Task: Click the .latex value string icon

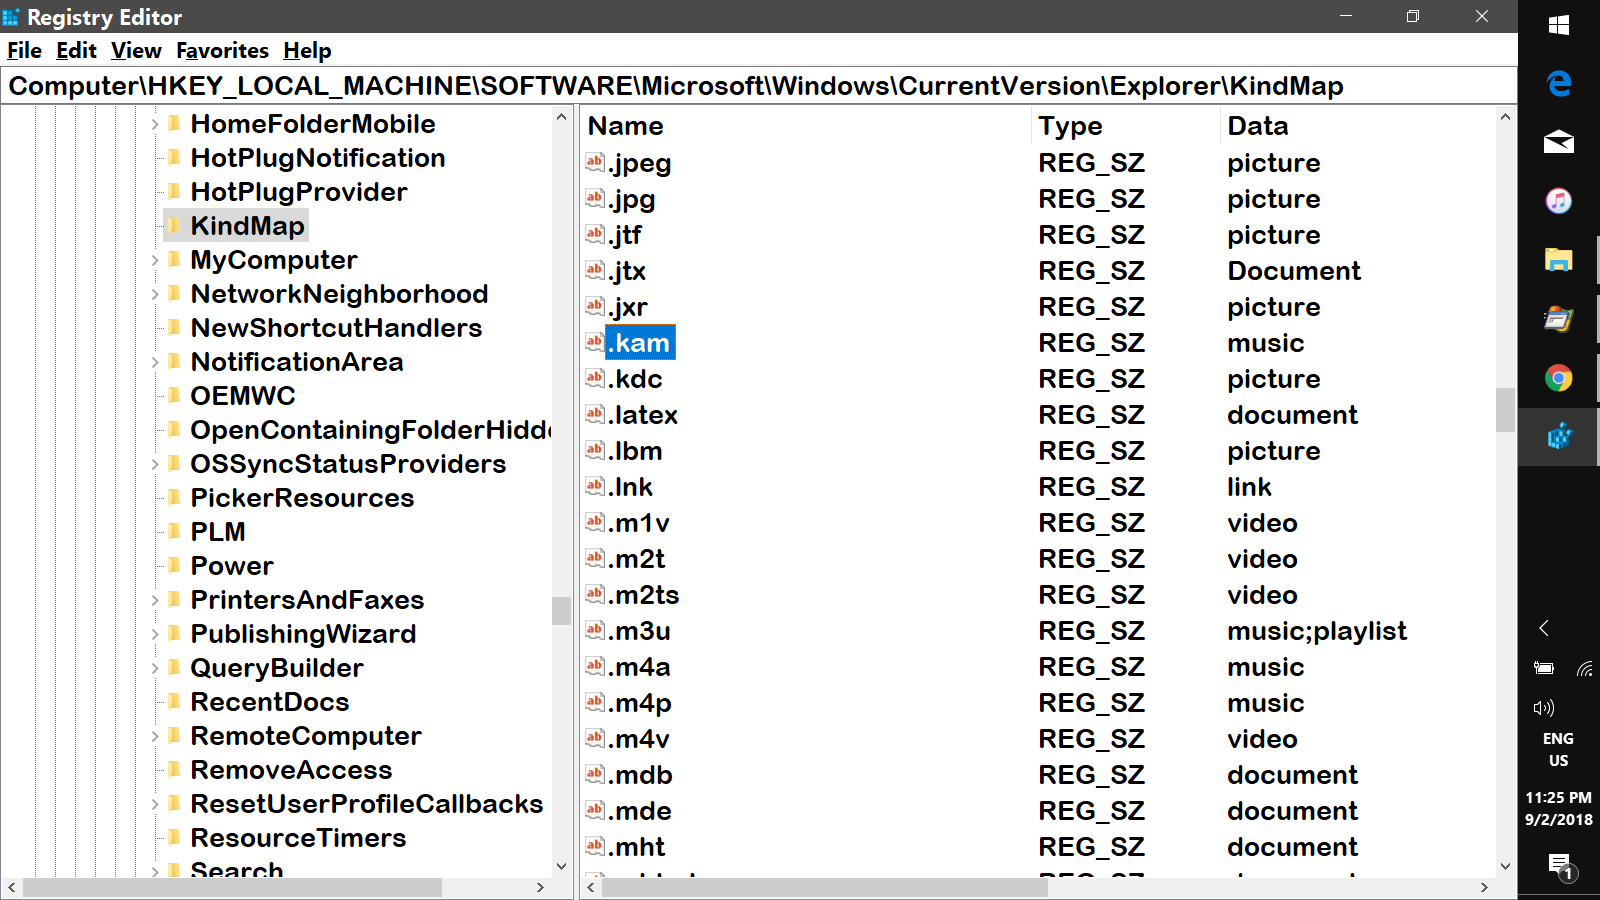Action: [x=595, y=414]
